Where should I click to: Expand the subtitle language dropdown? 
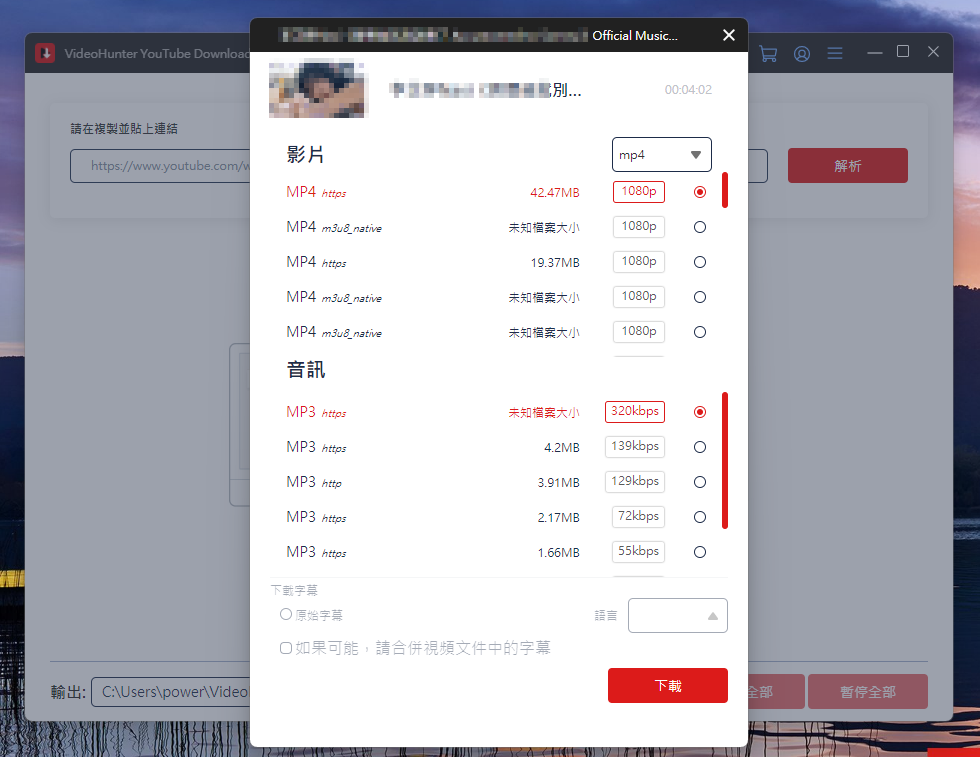tap(677, 616)
